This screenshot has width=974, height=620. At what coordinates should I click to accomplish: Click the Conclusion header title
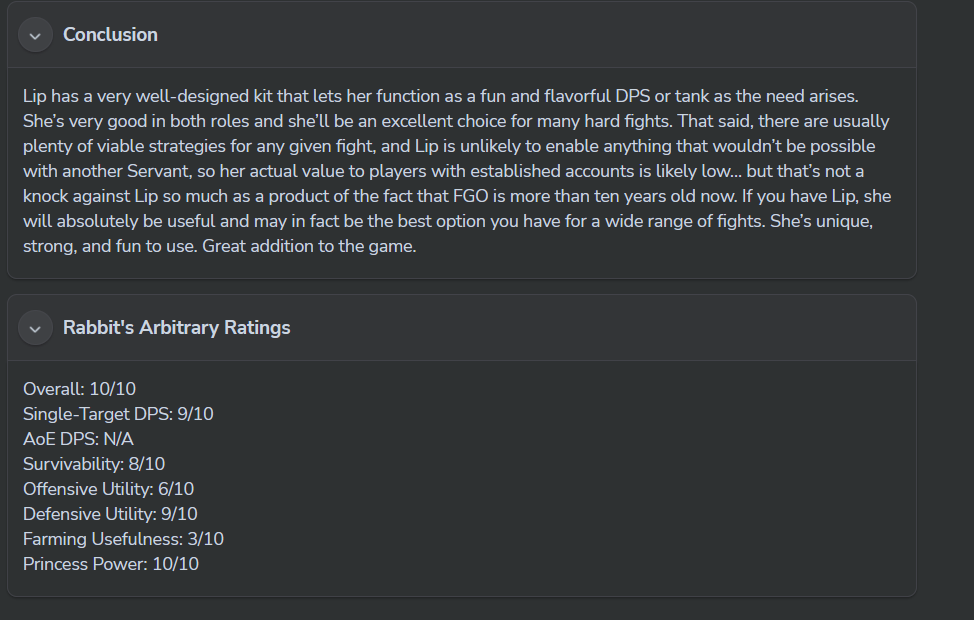point(110,35)
